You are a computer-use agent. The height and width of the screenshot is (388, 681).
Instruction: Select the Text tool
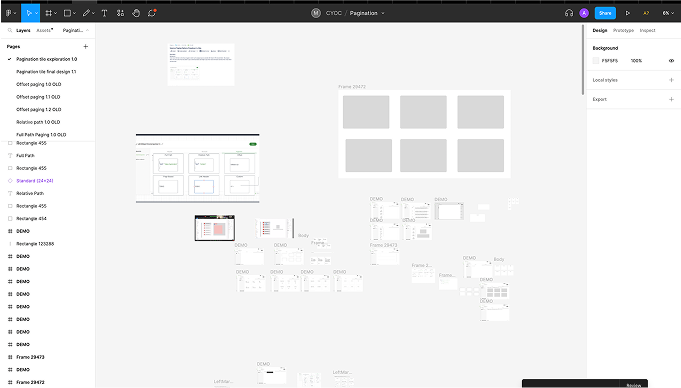[x=104, y=13]
